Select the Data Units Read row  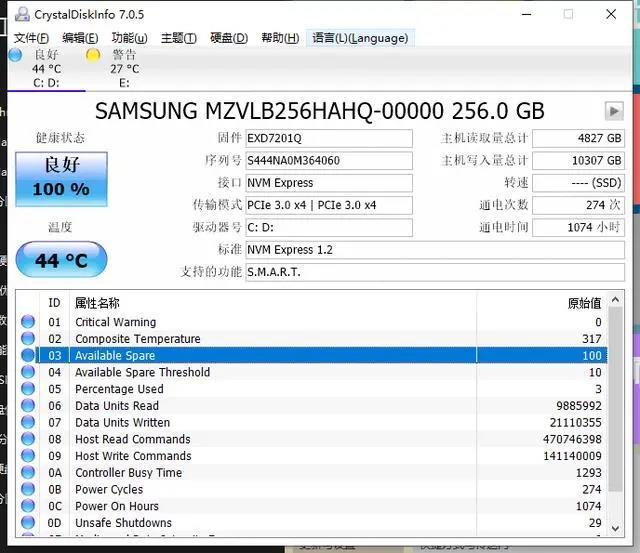312,406
